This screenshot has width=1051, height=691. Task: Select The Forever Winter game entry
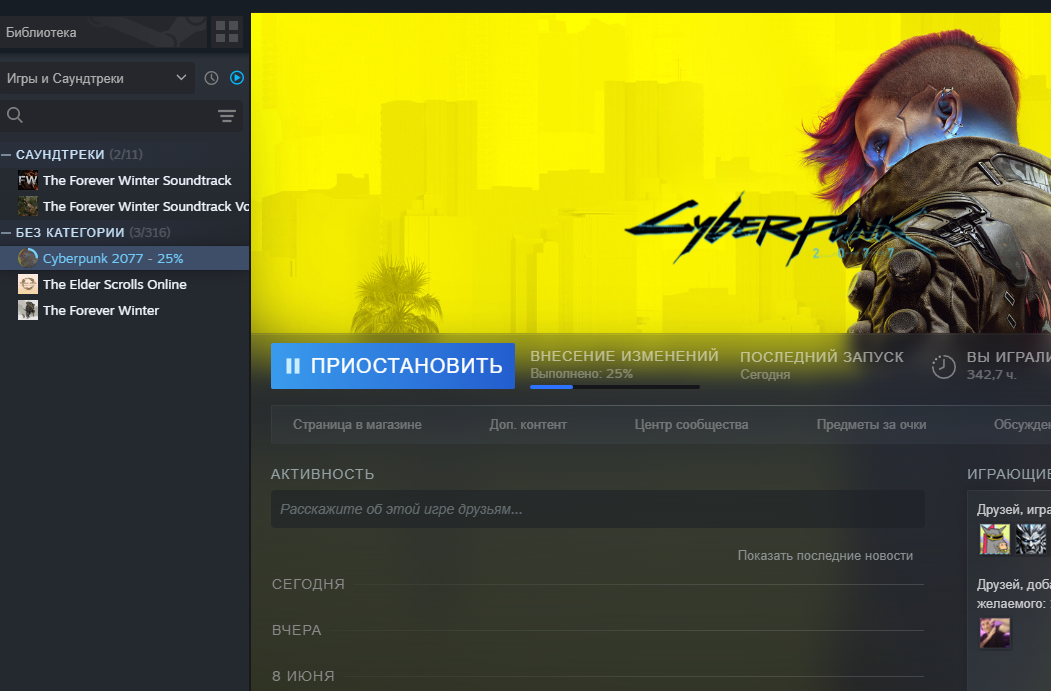pyautogui.click(x=125, y=310)
